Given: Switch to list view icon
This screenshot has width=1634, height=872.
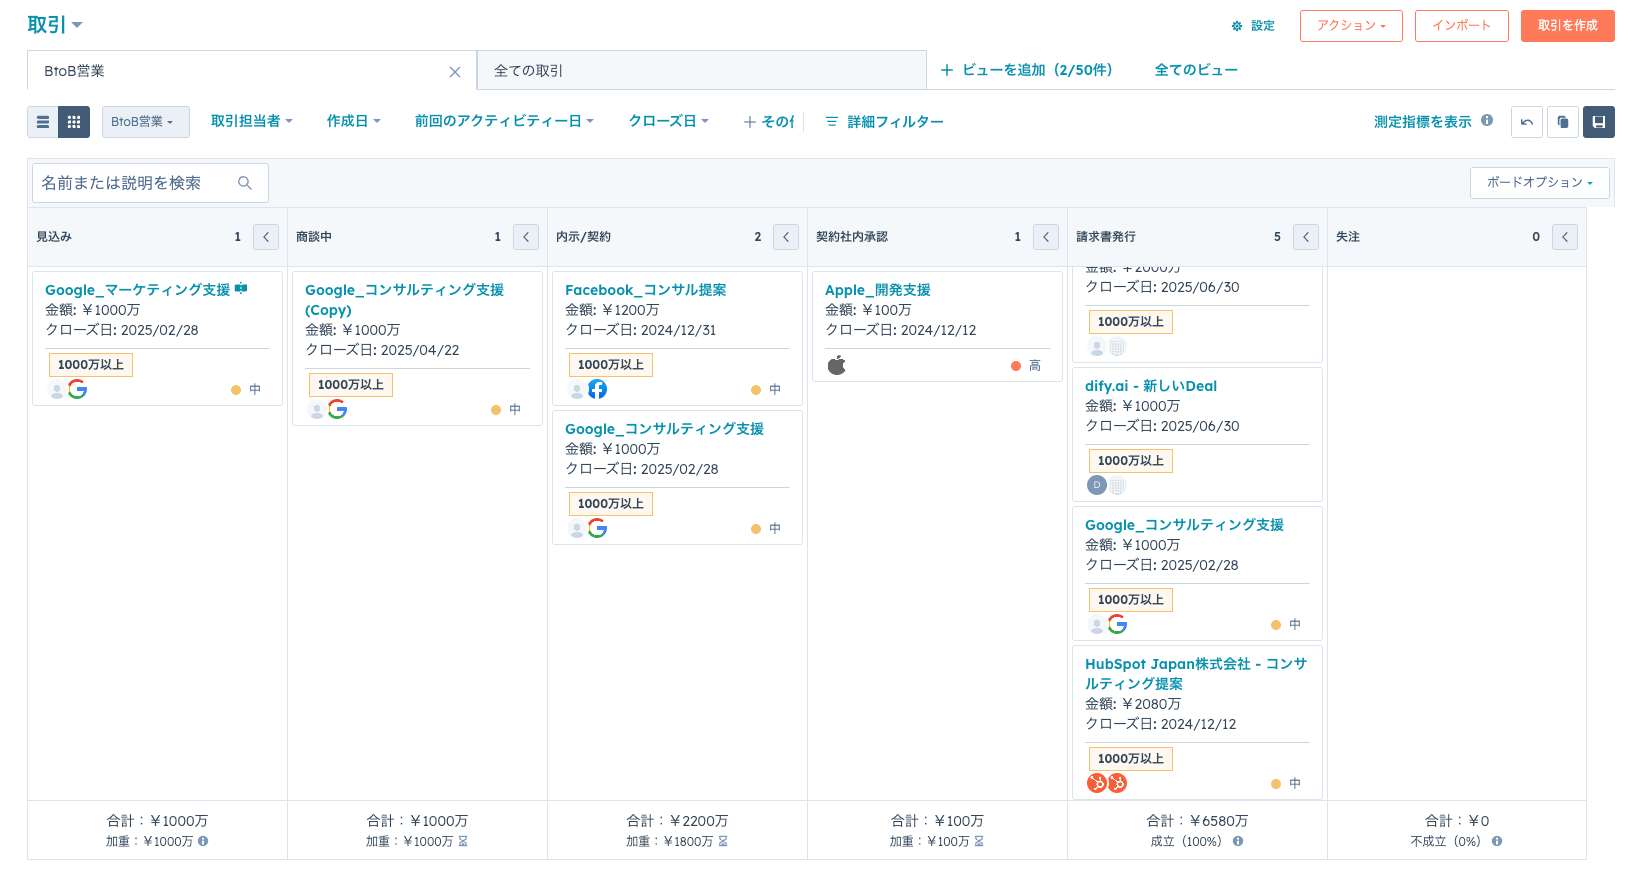Looking at the screenshot, I should (43, 122).
